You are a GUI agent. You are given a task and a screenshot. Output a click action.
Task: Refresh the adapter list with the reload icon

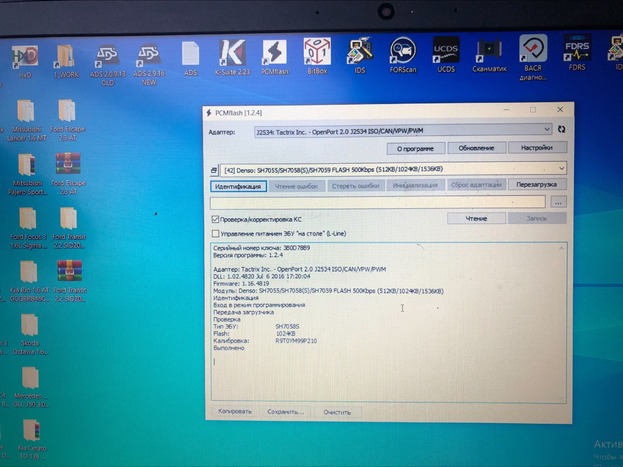pos(562,129)
